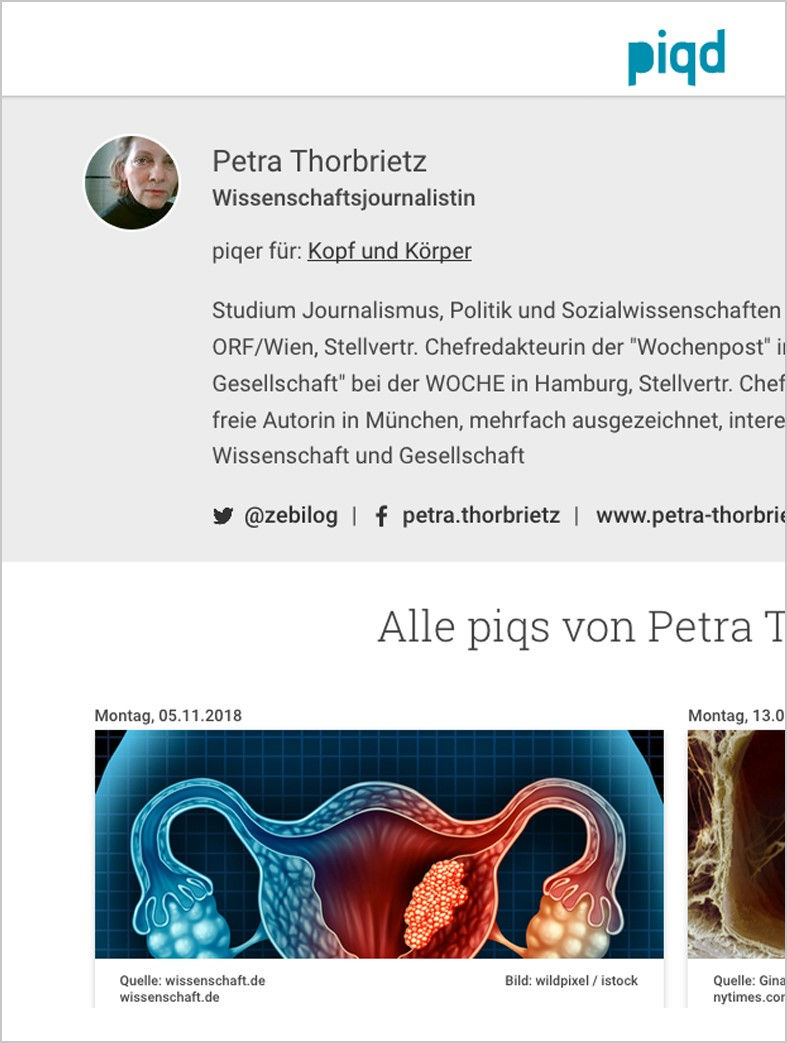
Task: Open the uterus illustration article image
Action: (x=379, y=844)
